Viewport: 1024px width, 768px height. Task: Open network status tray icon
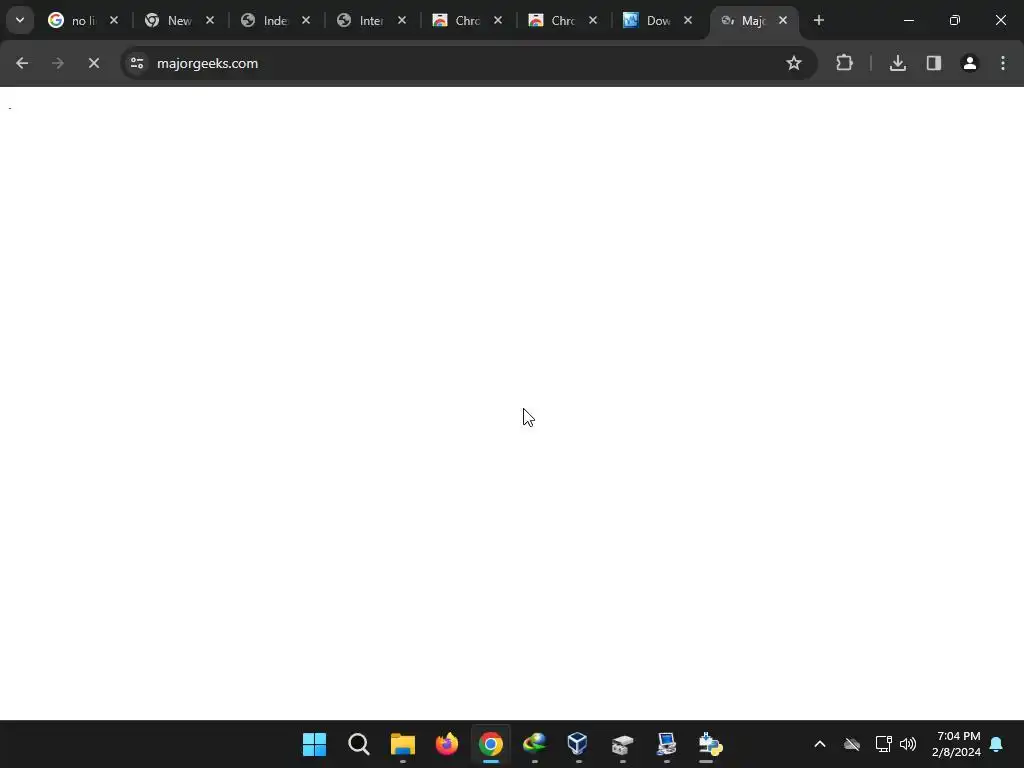(x=884, y=744)
